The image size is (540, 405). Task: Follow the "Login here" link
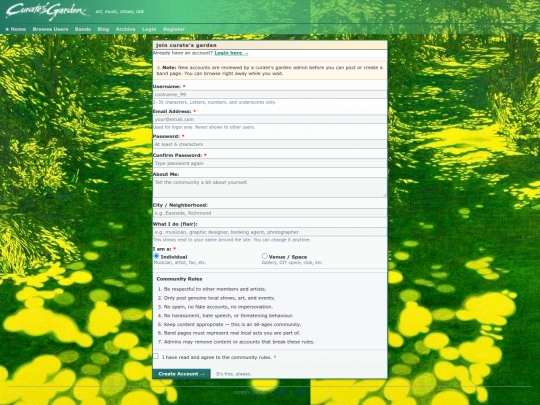231,53
